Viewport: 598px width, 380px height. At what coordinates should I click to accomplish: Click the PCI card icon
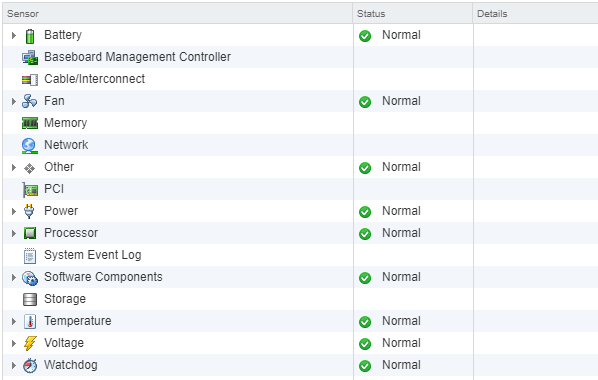pos(30,190)
